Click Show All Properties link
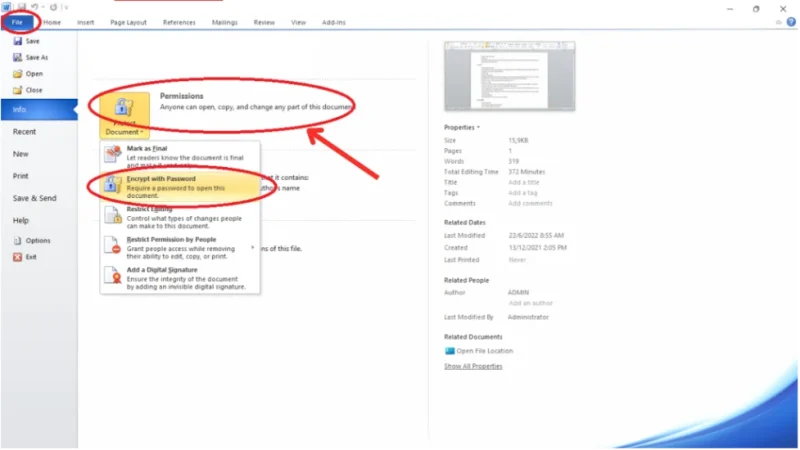The image size is (800, 450). click(473, 366)
